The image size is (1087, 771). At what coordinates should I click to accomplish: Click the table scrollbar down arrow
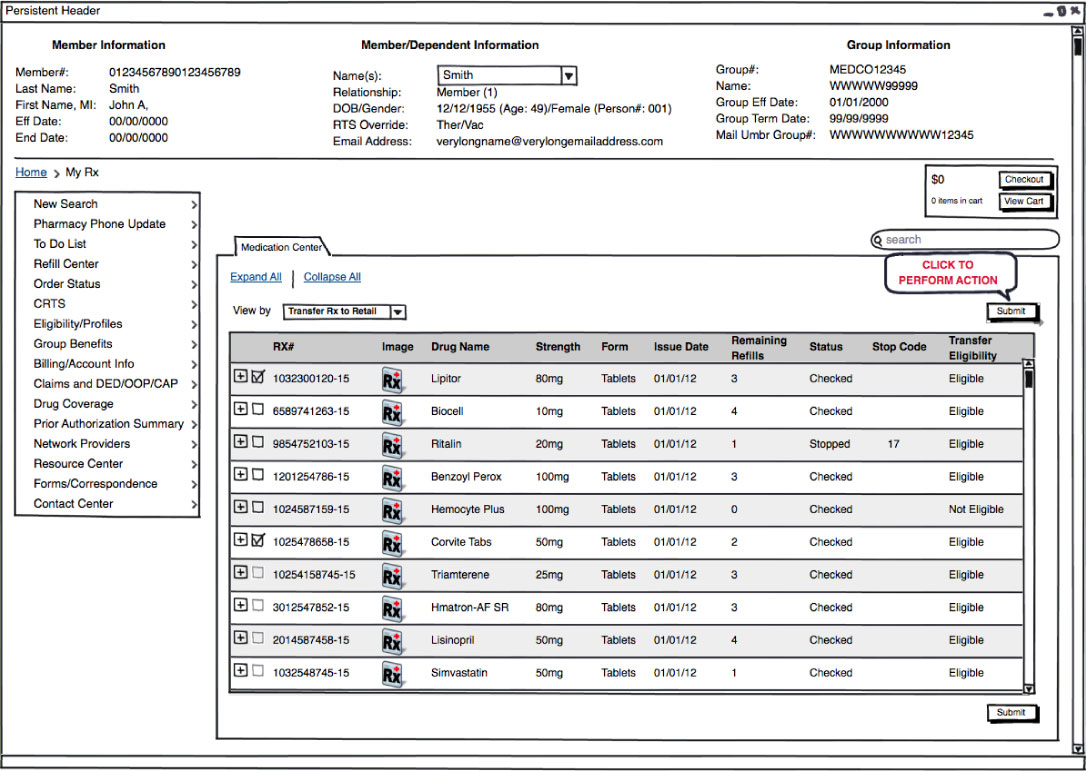[x=1029, y=688]
